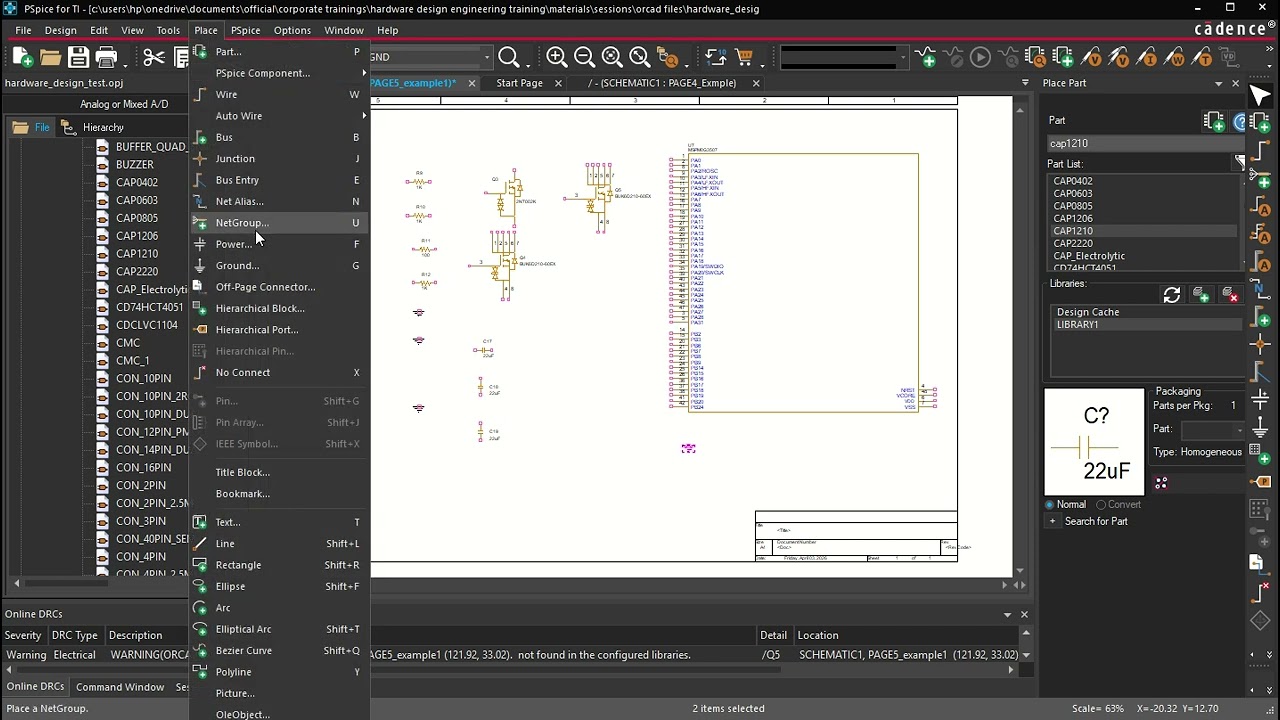Viewport: 1280px width, 720px height.
Task: Click the capacitor symbol preview thumbnail
Action: [1094, 442]
